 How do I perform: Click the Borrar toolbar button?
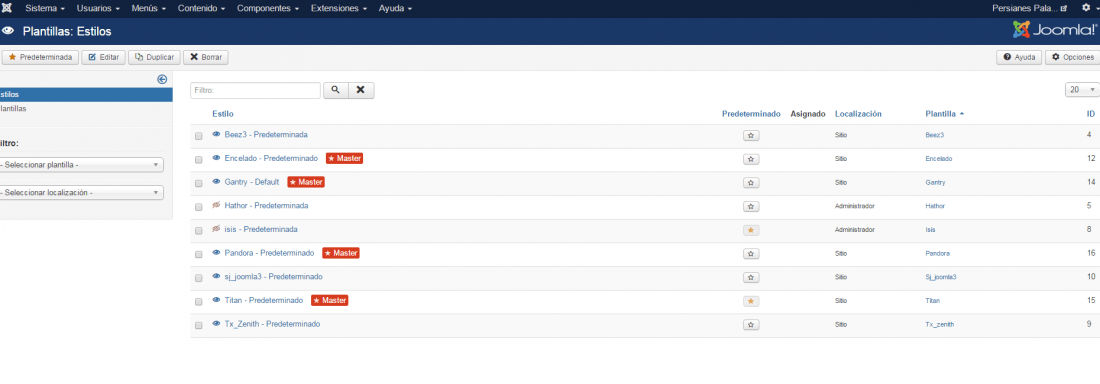click(206, 58)
